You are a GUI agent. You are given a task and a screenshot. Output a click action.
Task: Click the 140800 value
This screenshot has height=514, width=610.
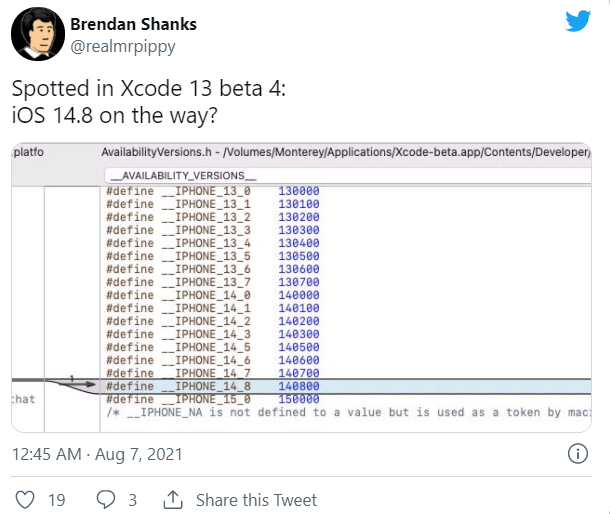click(x=299, y=386)
